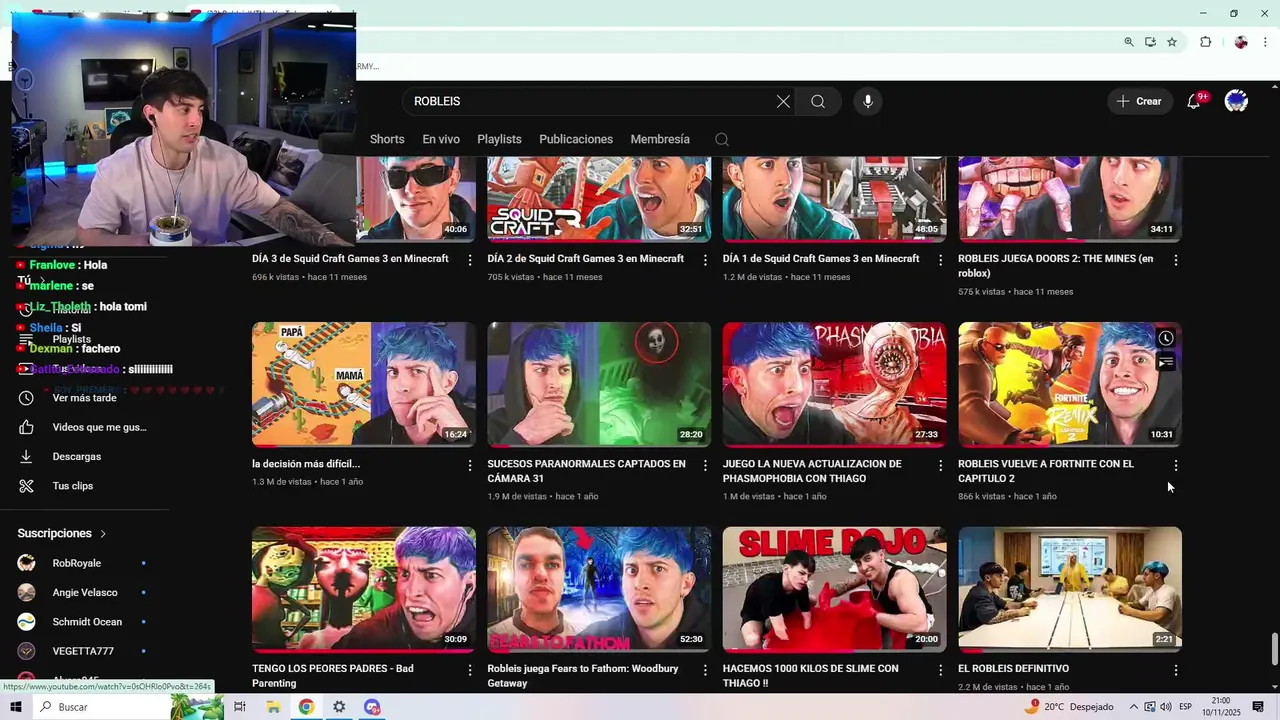This screenshot has width=1280, height=720.
Task: Add Fortnite video to watch later clock icon
Action: [x=1166, y=338]
